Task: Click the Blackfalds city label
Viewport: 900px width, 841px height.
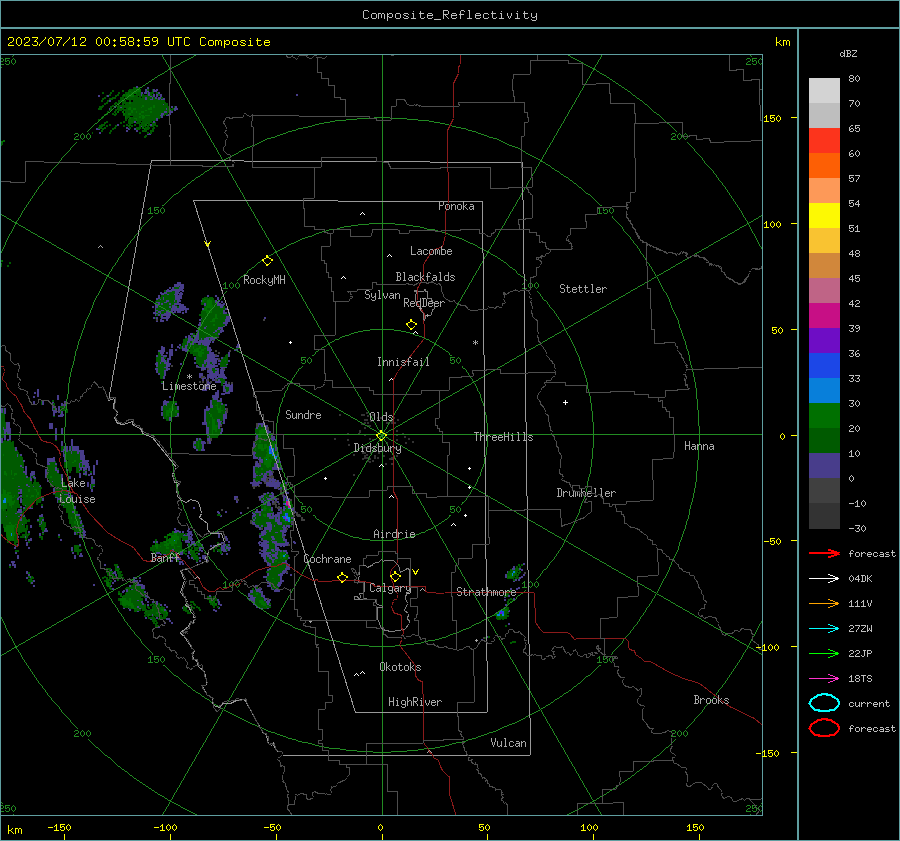Action: tap(425, 277)
